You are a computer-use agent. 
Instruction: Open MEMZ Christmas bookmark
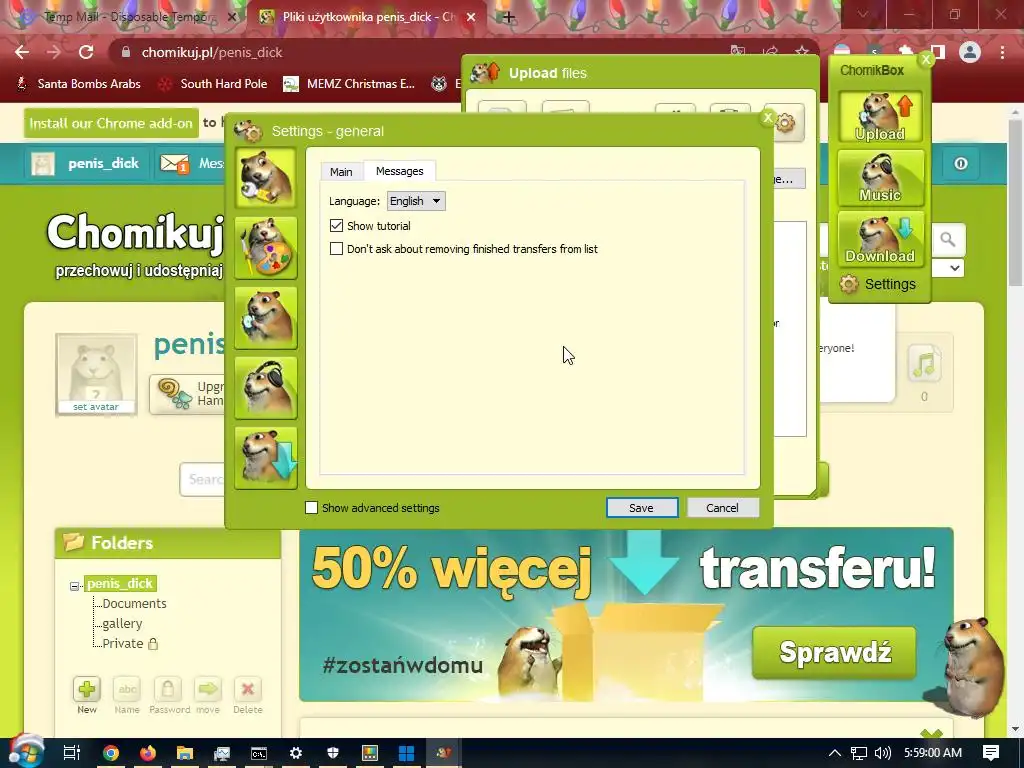click(x=350, y=84)
